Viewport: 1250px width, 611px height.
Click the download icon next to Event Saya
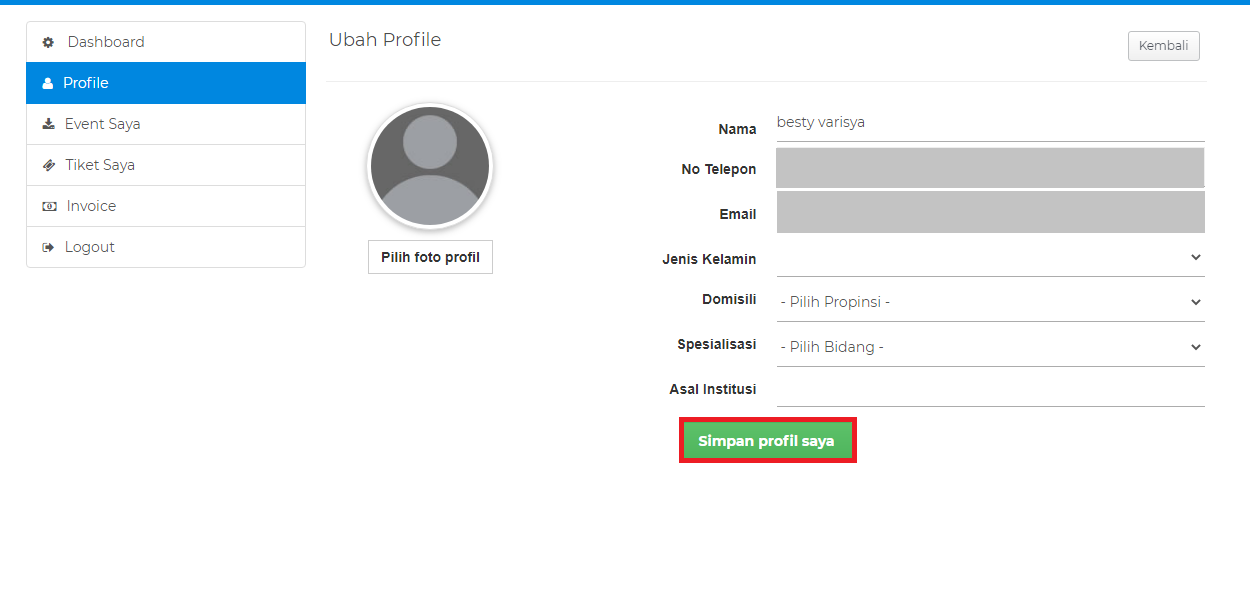pyautogui.click(x=48, y=125)
